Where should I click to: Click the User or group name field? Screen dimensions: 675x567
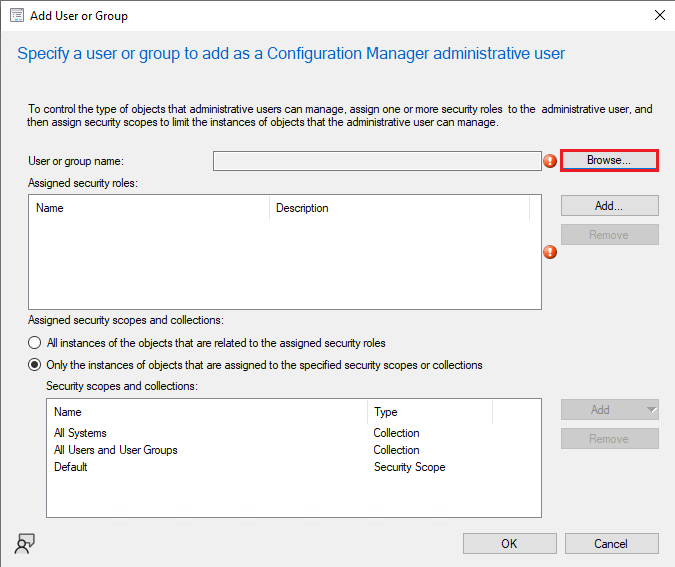tap(377, 161)
